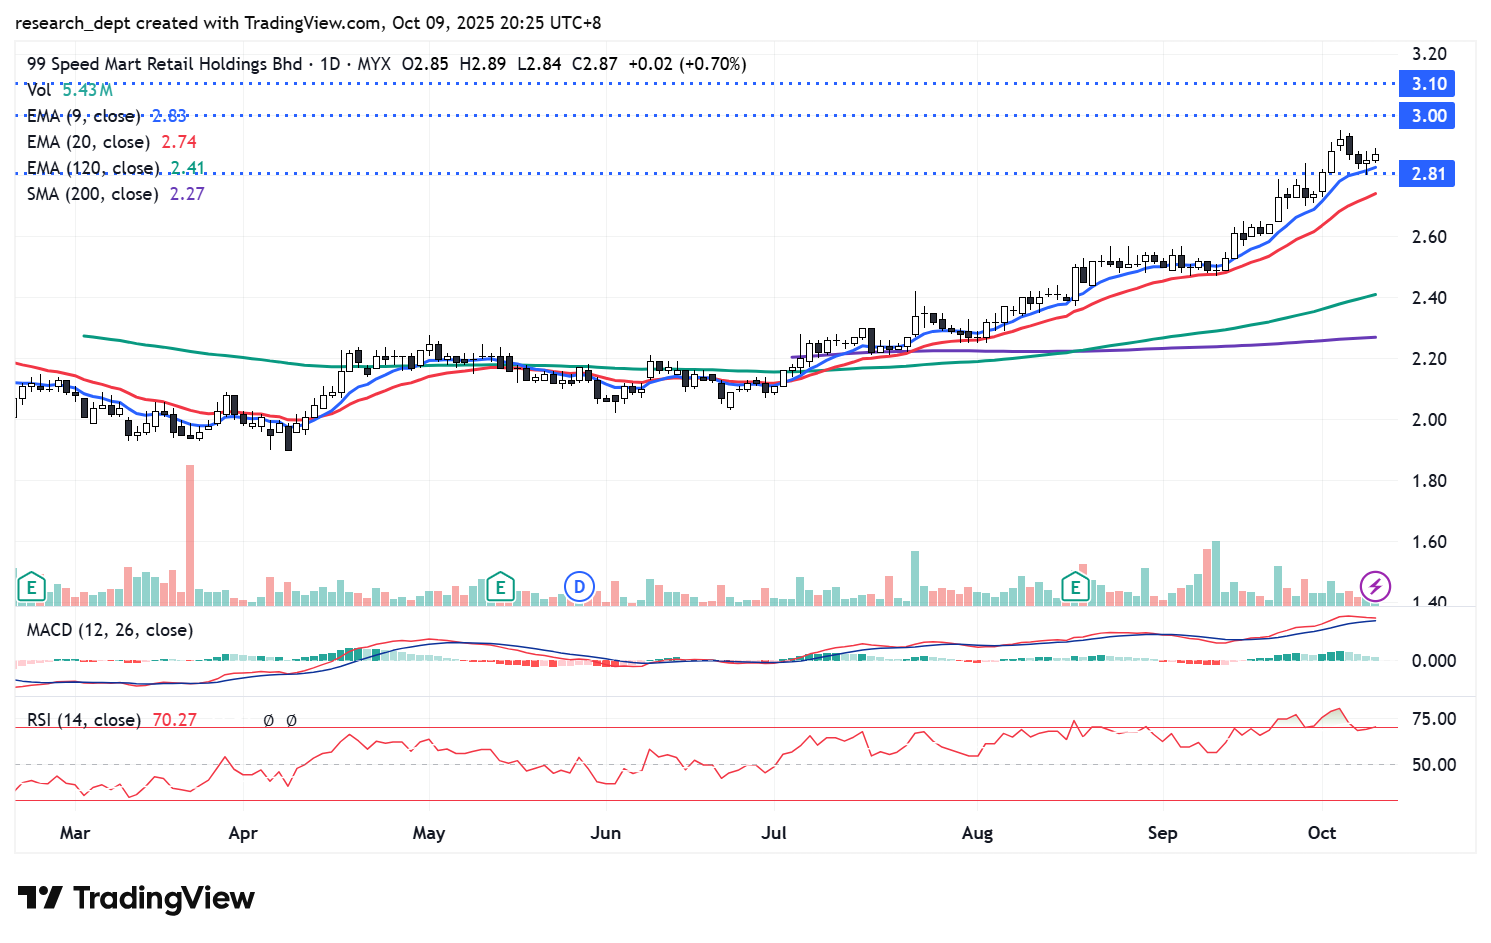This screenshot has height=943, width=1491.
Task: Select the MACD (12, 26, close) pane title
Action: pyautogui.click(x=109, y=630)
